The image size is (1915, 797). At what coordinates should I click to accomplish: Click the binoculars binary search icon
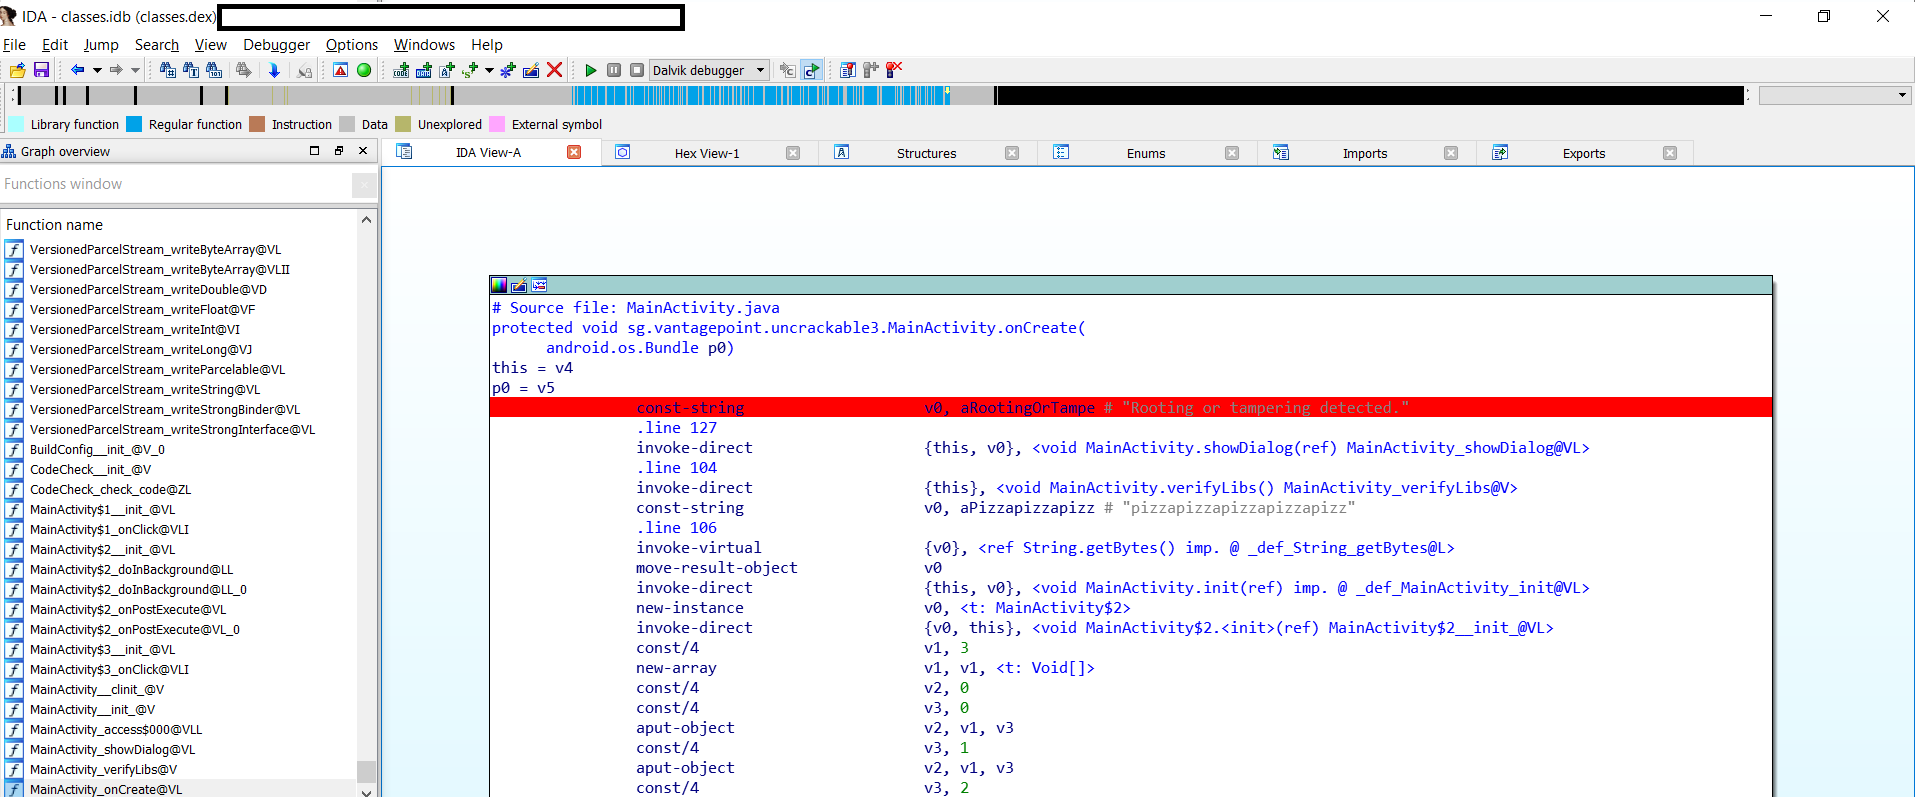pos(214,70)
